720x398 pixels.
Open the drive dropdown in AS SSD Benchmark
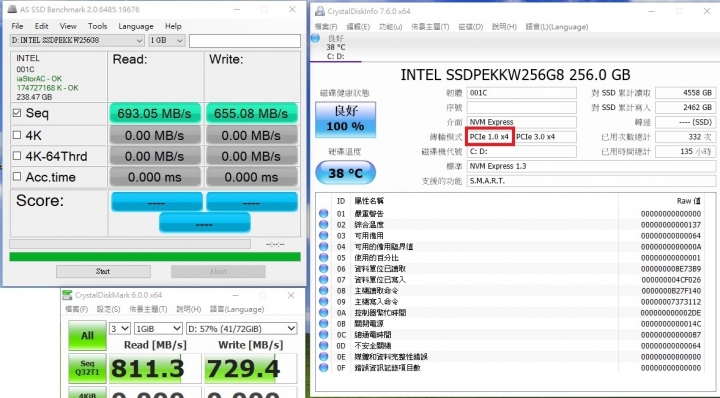point(77,40)
